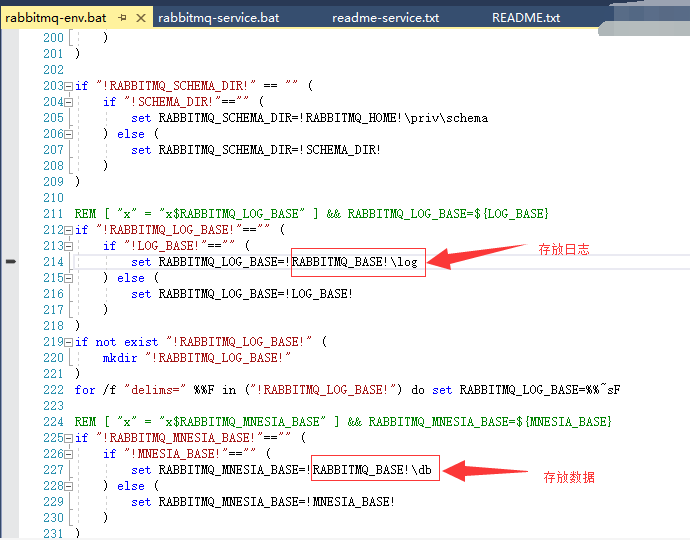The height and width of the screenshot is (540, 690).
Task: Click the 'else' keyword on line 206
Action: [131, 134]
